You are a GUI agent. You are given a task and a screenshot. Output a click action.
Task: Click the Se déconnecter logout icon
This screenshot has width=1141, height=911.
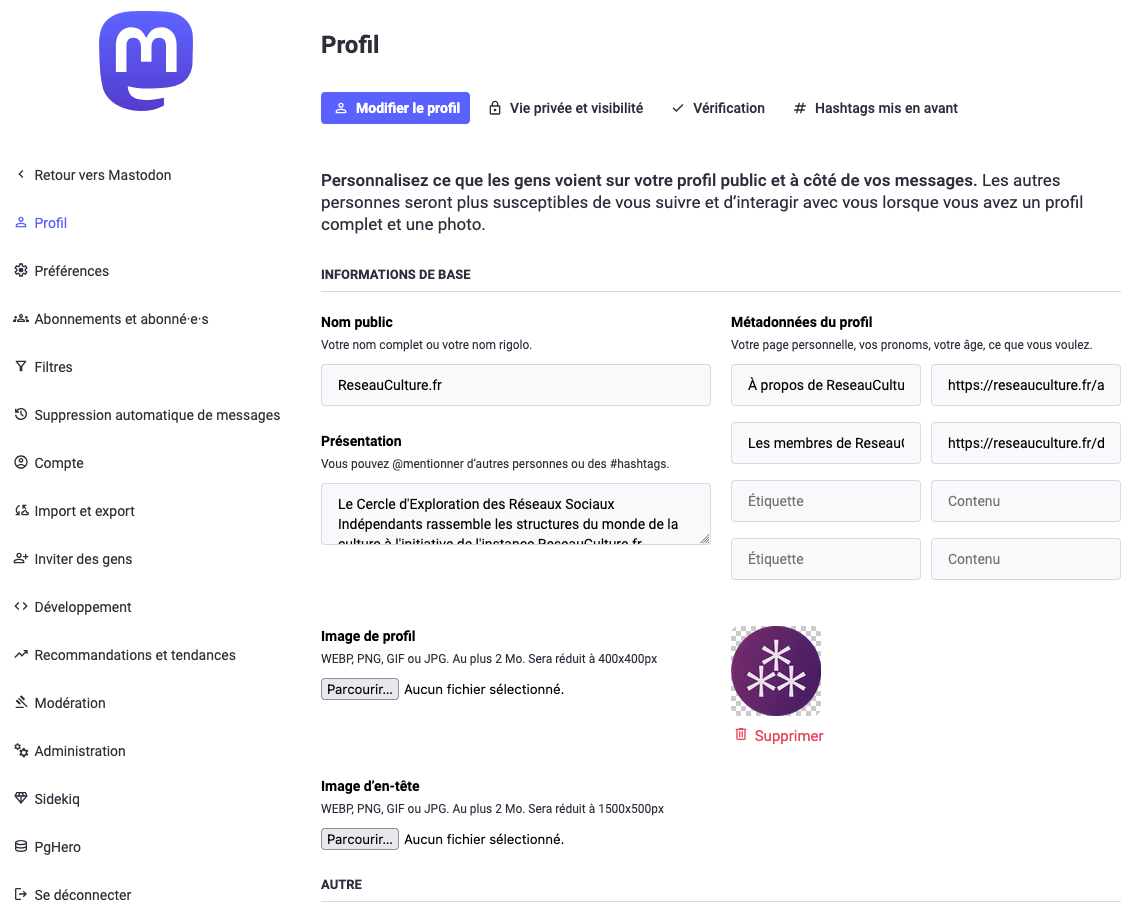21,895
